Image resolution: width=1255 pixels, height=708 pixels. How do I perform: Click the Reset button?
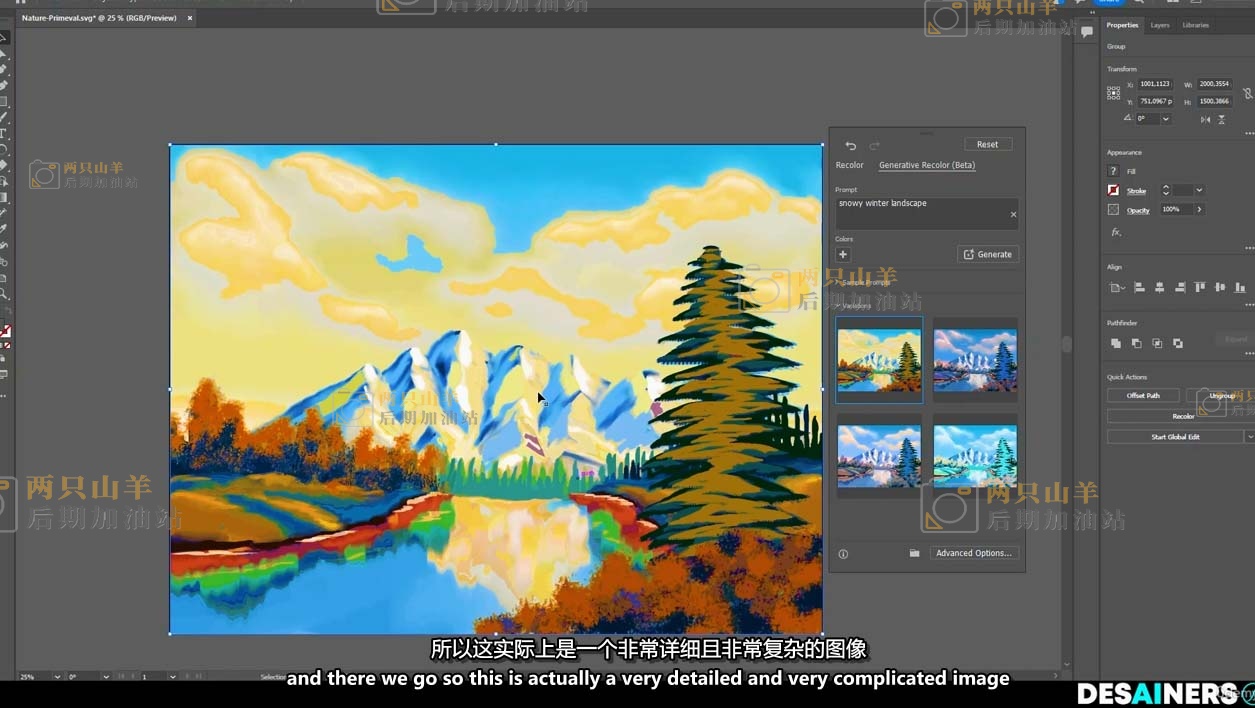click(x=987, y=144)
